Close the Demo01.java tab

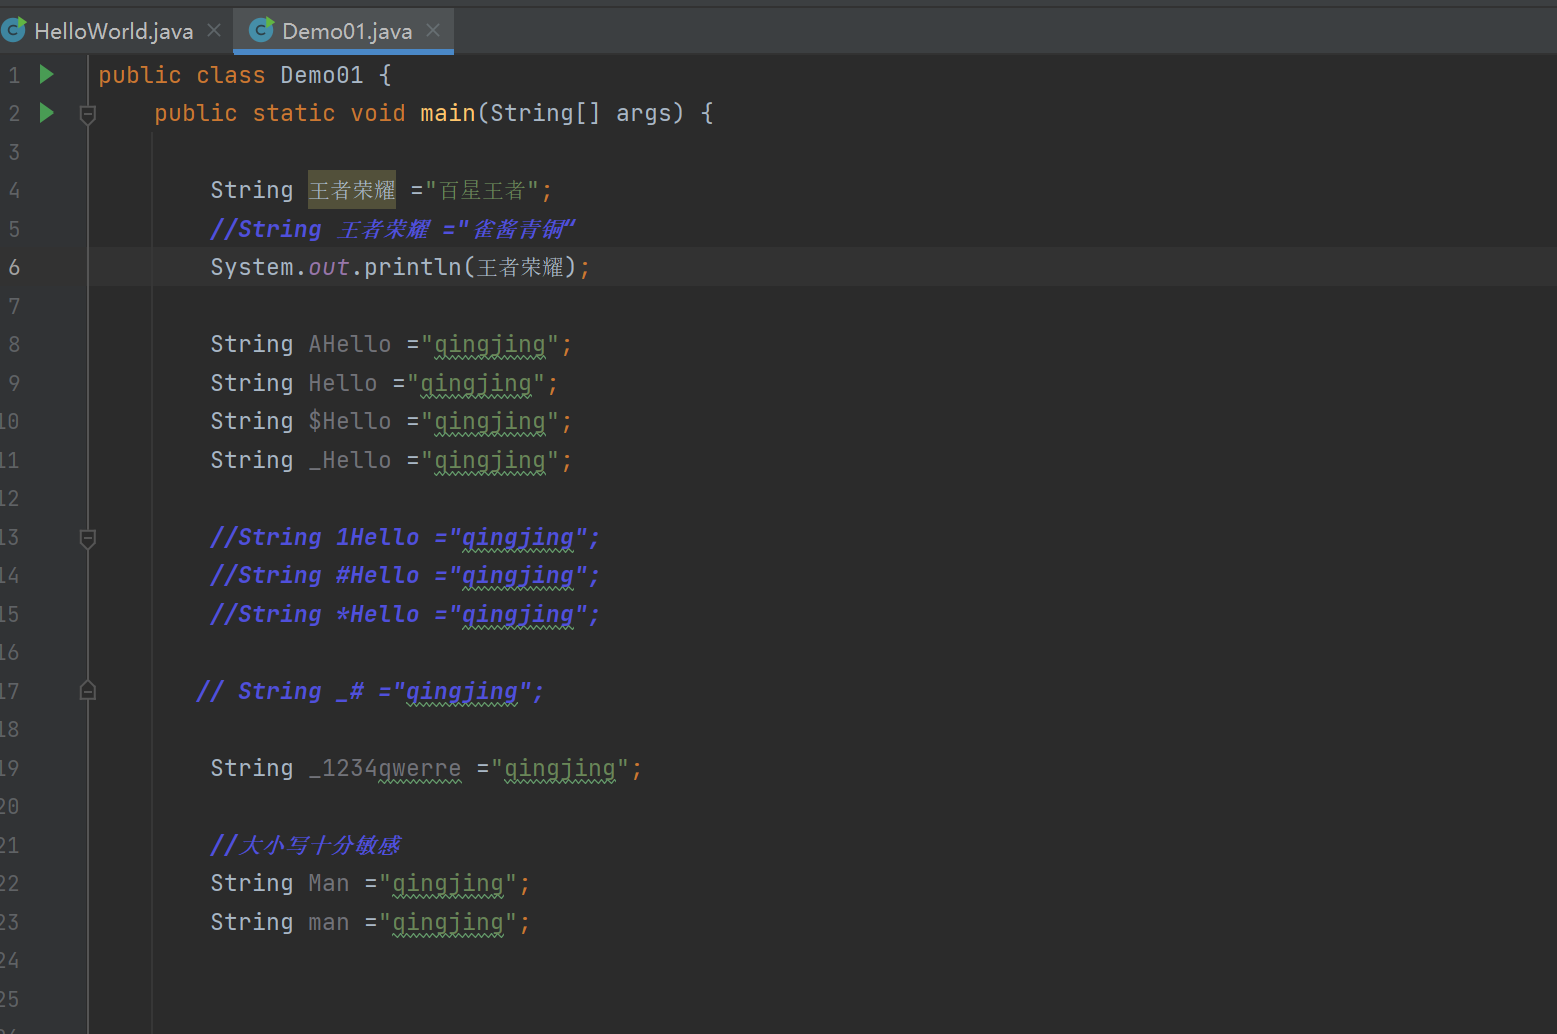tap(433, 31)
